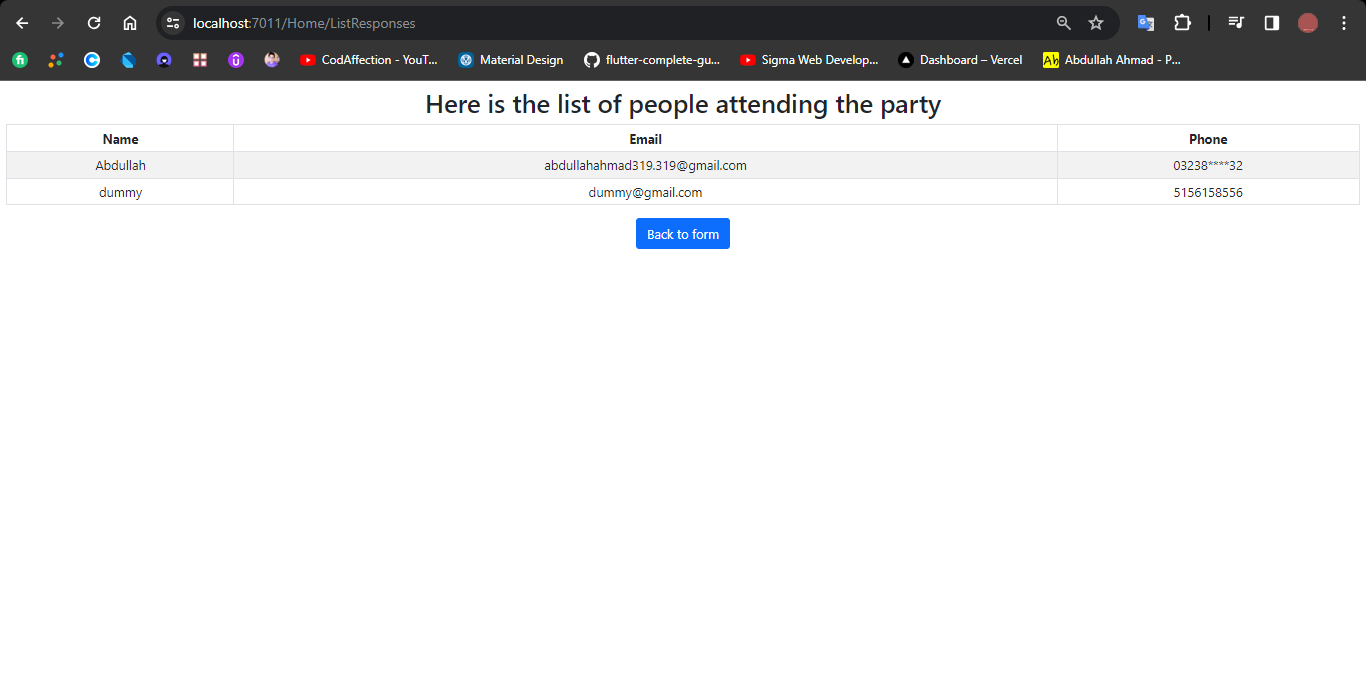
Task: Open Material Design bookmark
Action: (x=511, y=60)
